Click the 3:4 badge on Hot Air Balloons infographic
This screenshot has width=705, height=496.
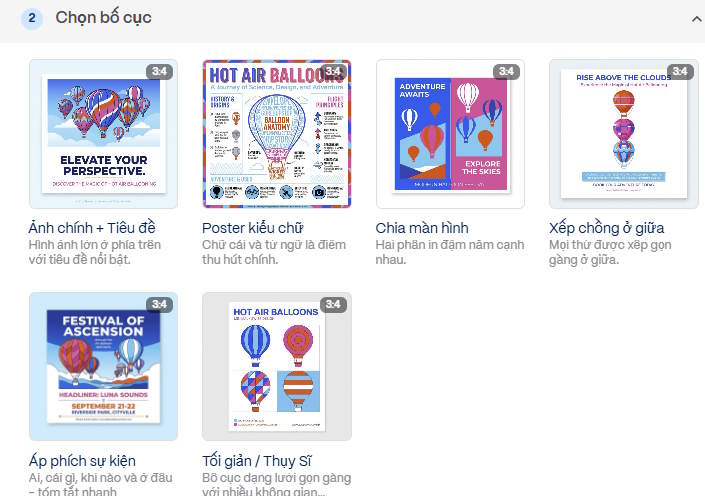click(333, 71)
